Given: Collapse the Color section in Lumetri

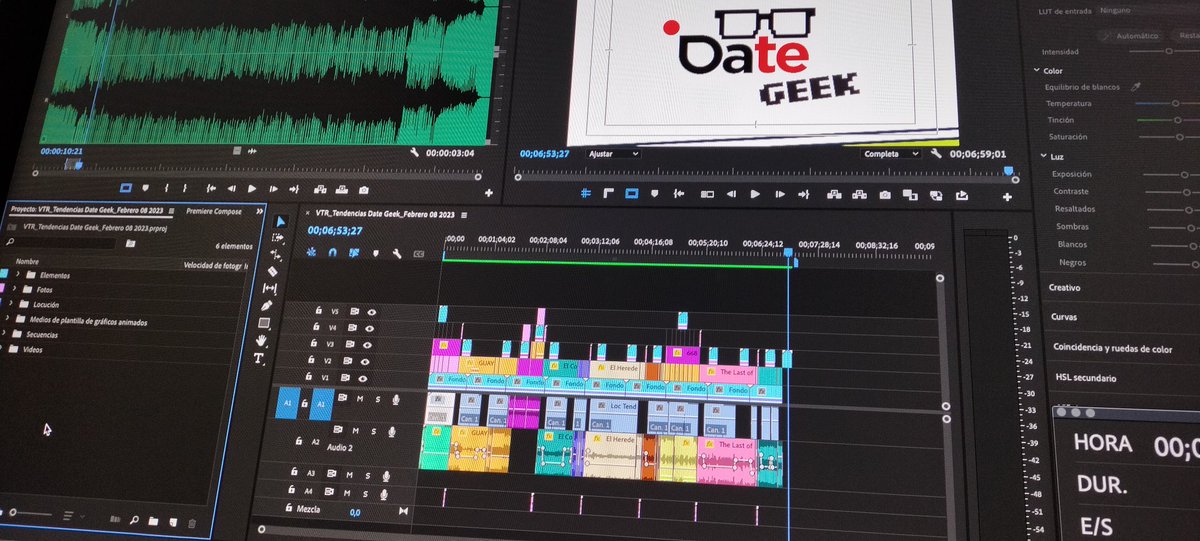Looking at the screenshot, I should click(1035, 71).
